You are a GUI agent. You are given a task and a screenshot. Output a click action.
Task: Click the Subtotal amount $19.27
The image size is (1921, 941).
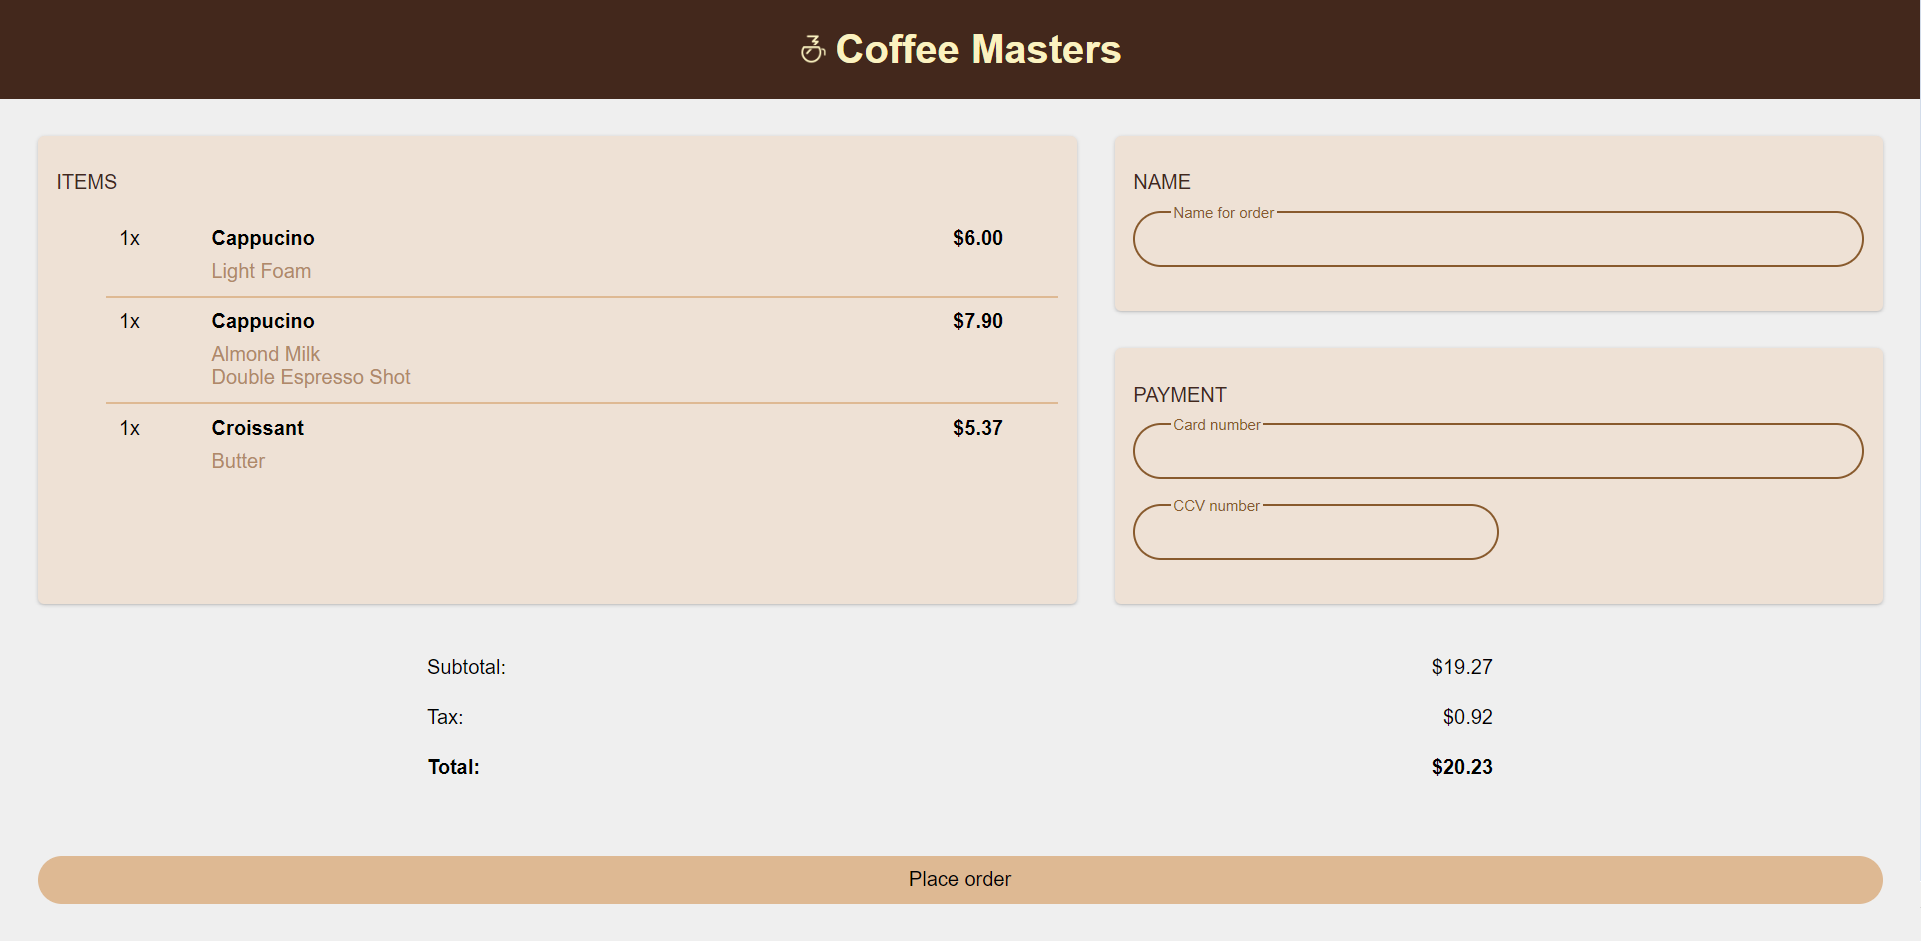pos(1462,667)
